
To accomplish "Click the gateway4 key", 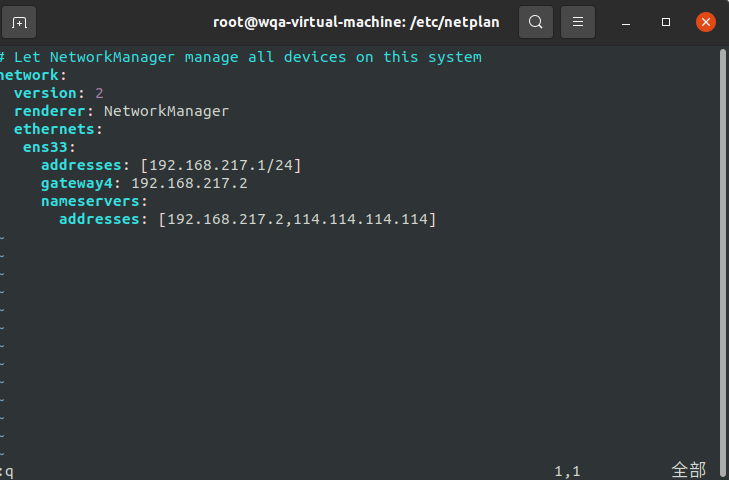I will (x=77, y=183).
